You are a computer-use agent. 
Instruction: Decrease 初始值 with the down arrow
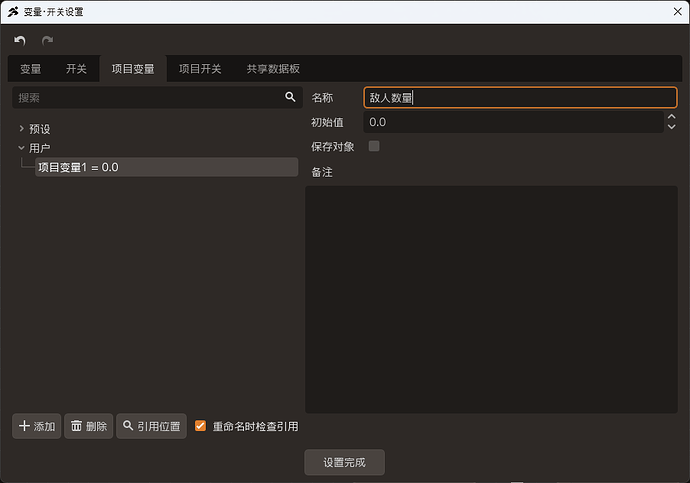(672, 127)
